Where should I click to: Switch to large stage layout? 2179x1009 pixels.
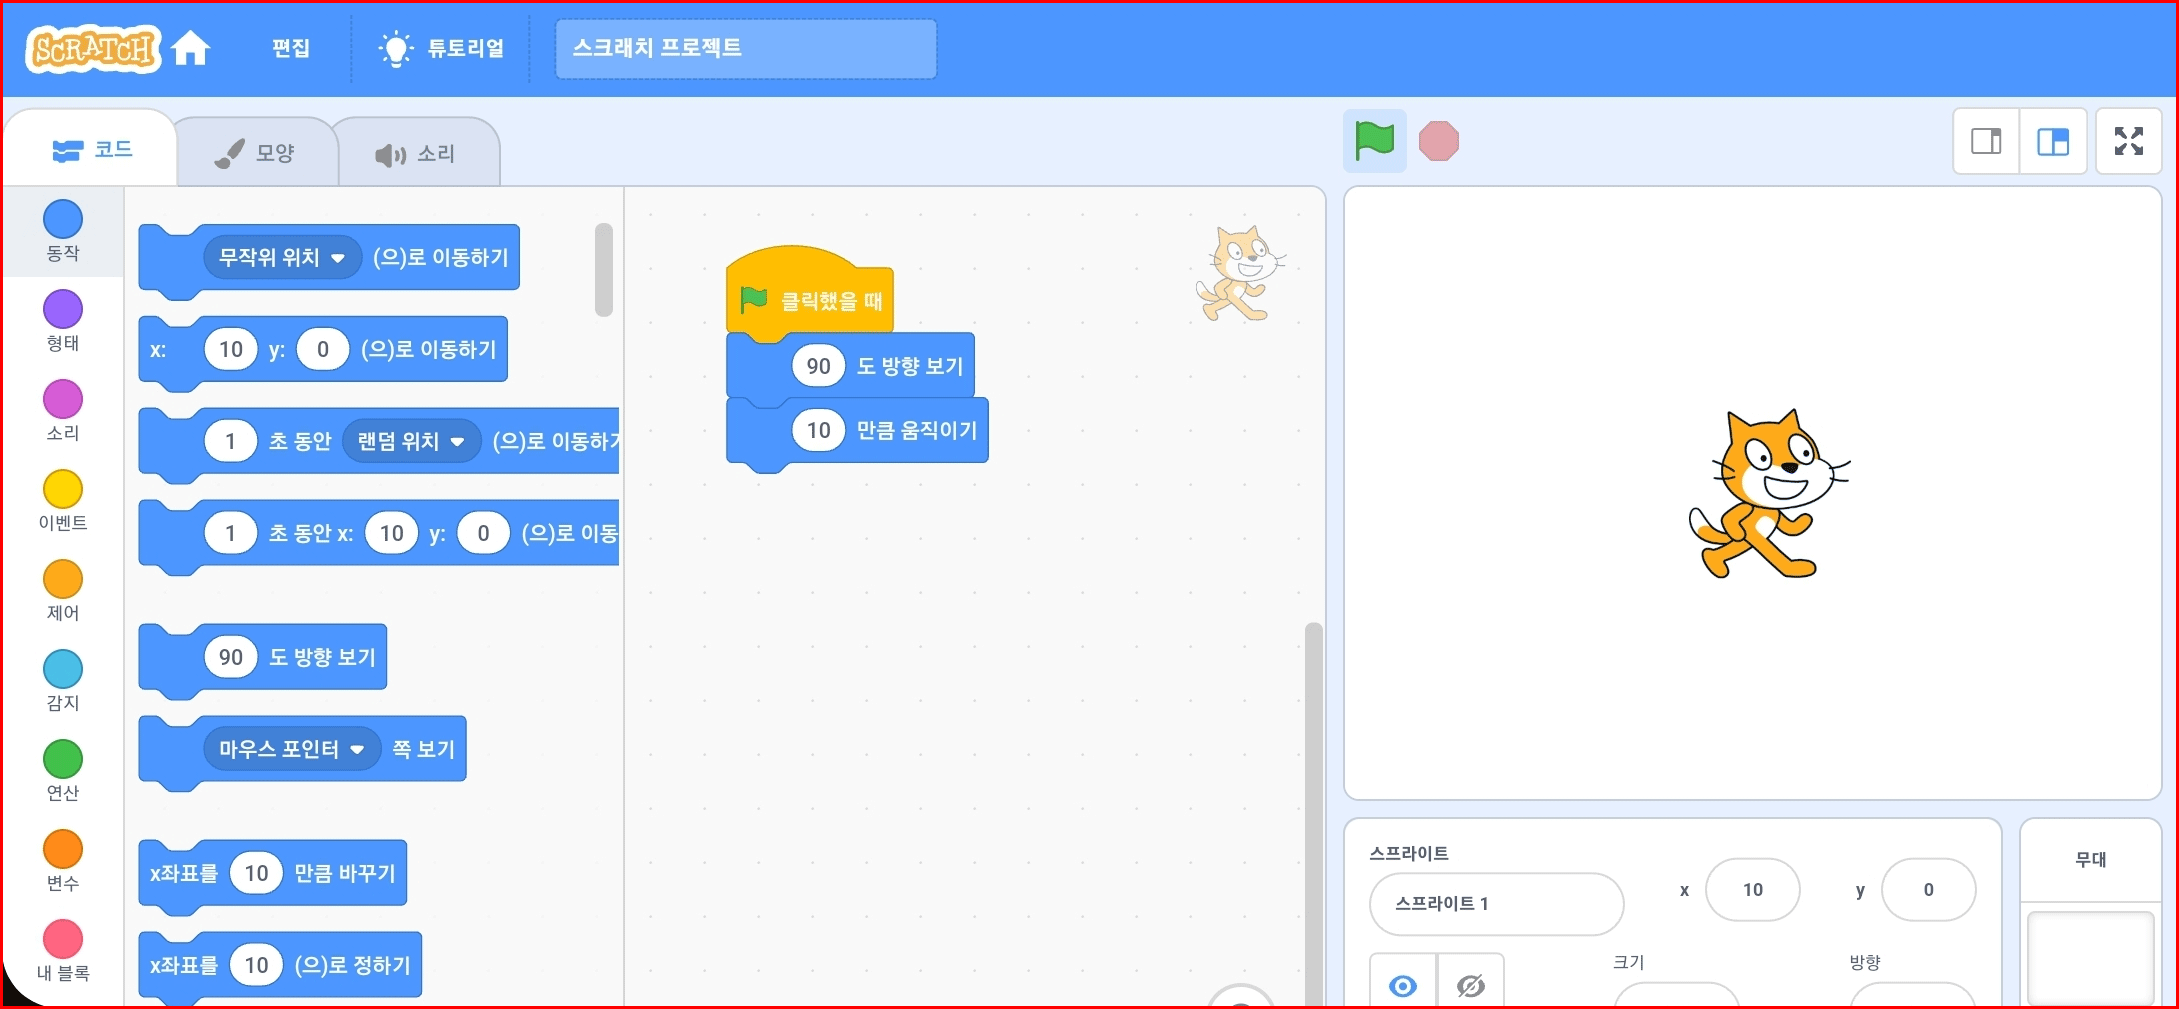tap(2053, 141)
